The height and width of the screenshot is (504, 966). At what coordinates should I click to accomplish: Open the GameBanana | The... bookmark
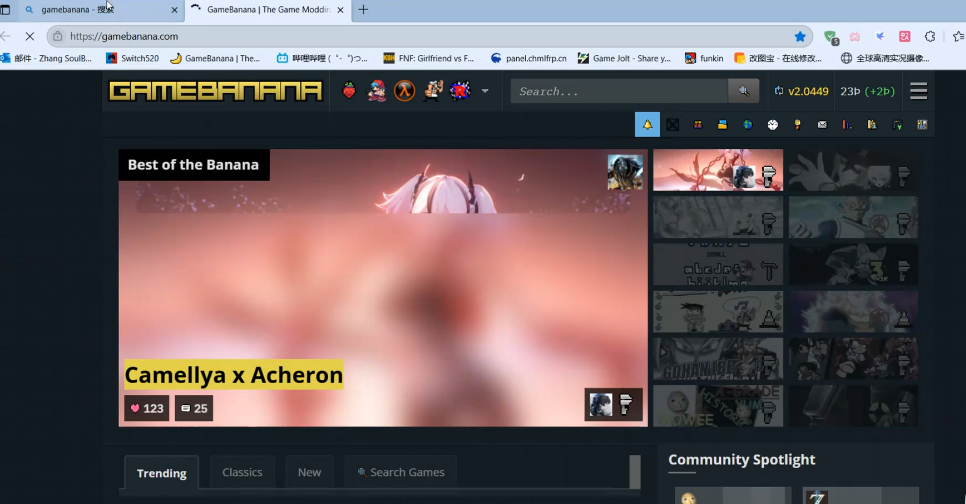tap(215, 58)
